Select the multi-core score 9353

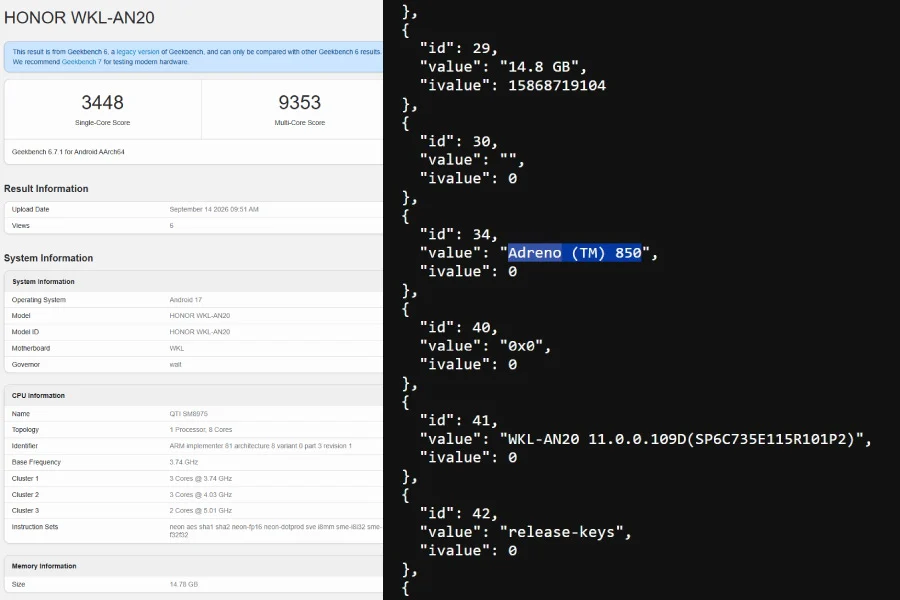(x=300, y=102)
